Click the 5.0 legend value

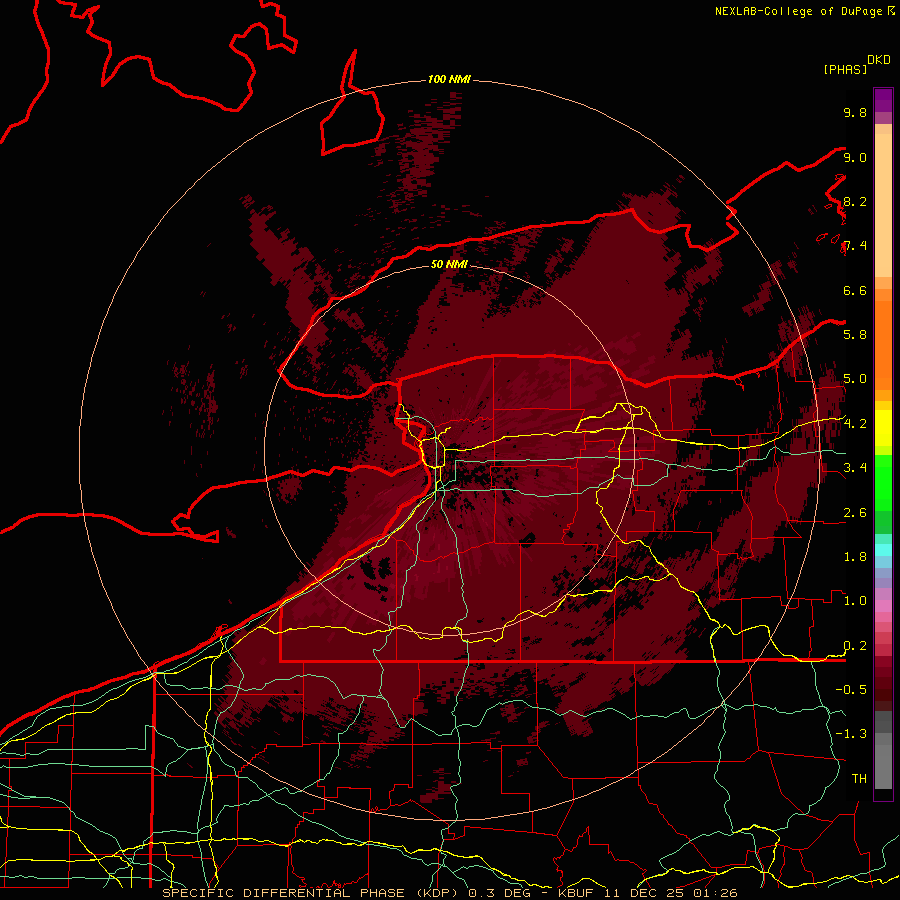855,379
